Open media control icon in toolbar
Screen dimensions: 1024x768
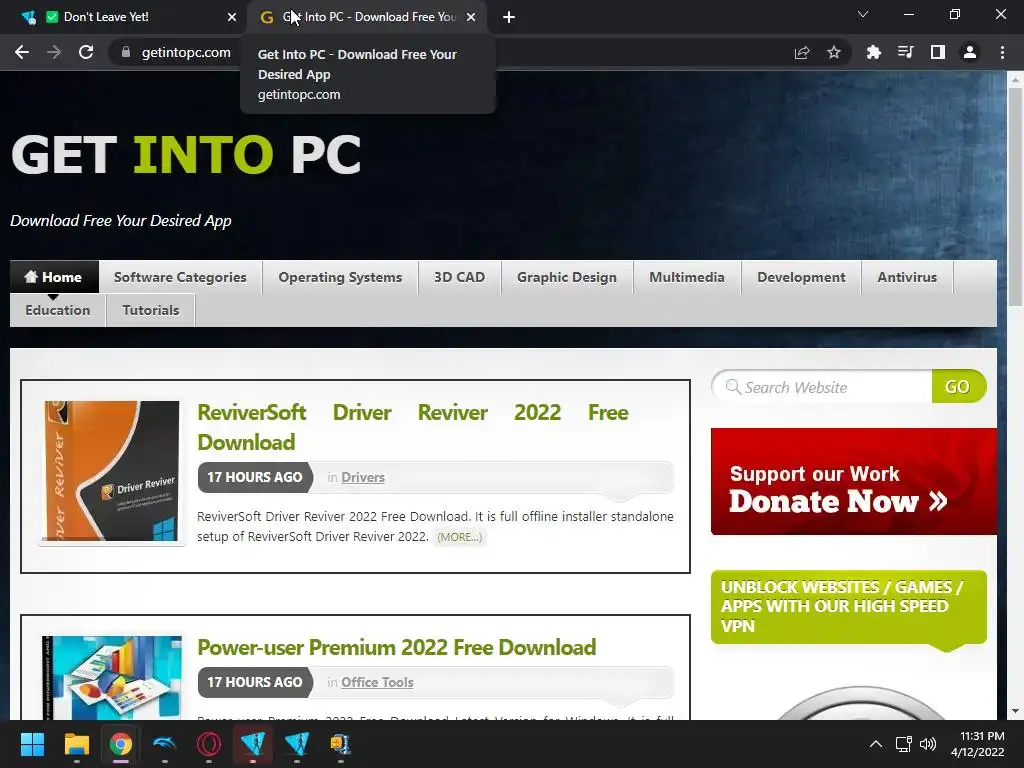pyautogui.click(x=906, y=52)
